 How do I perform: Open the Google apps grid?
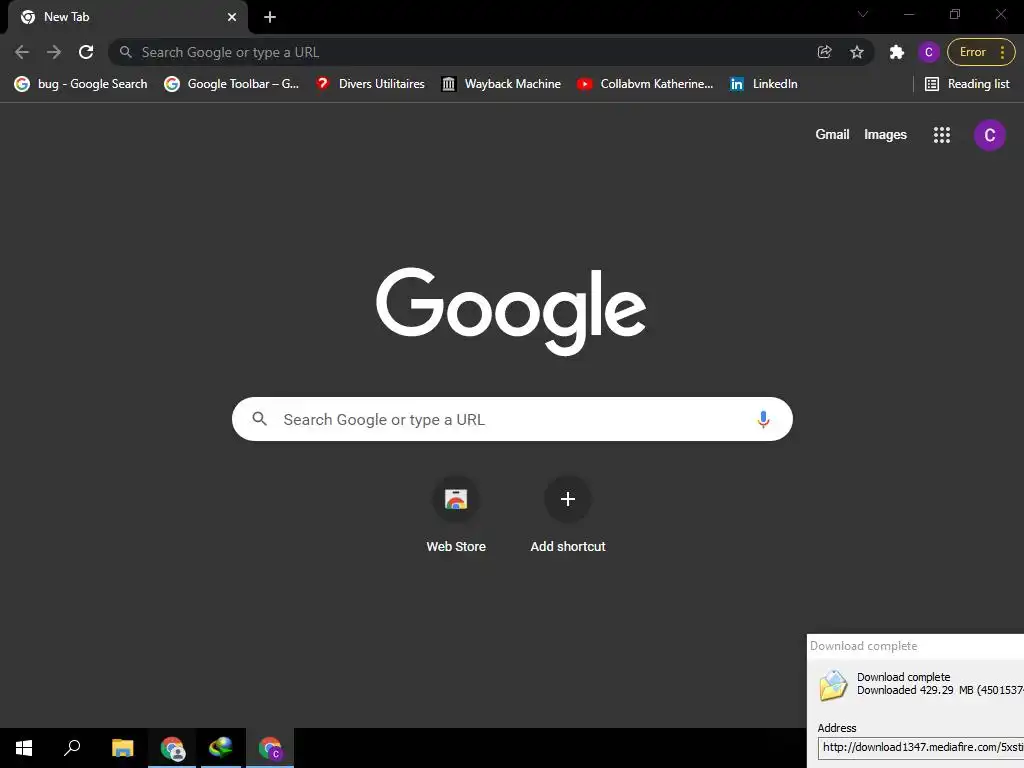(x=942, y=135)
